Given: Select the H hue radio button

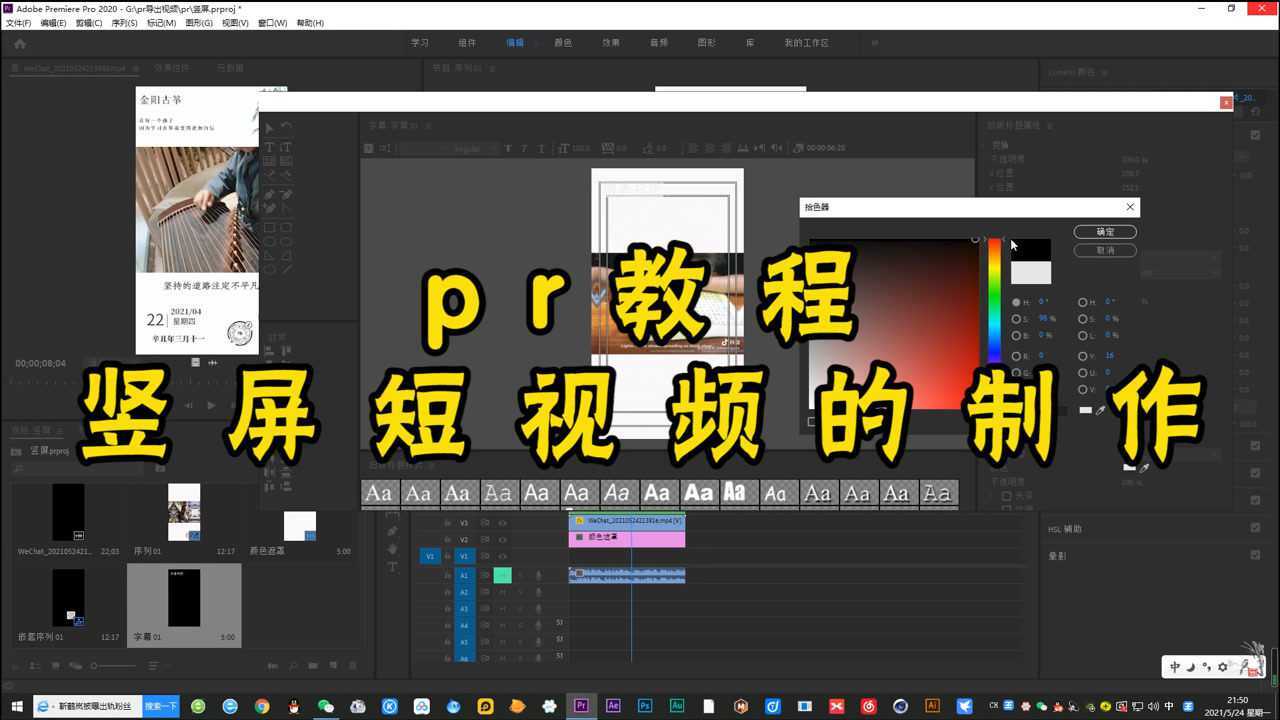Looking at the screenshot, I should [1016, 302].
